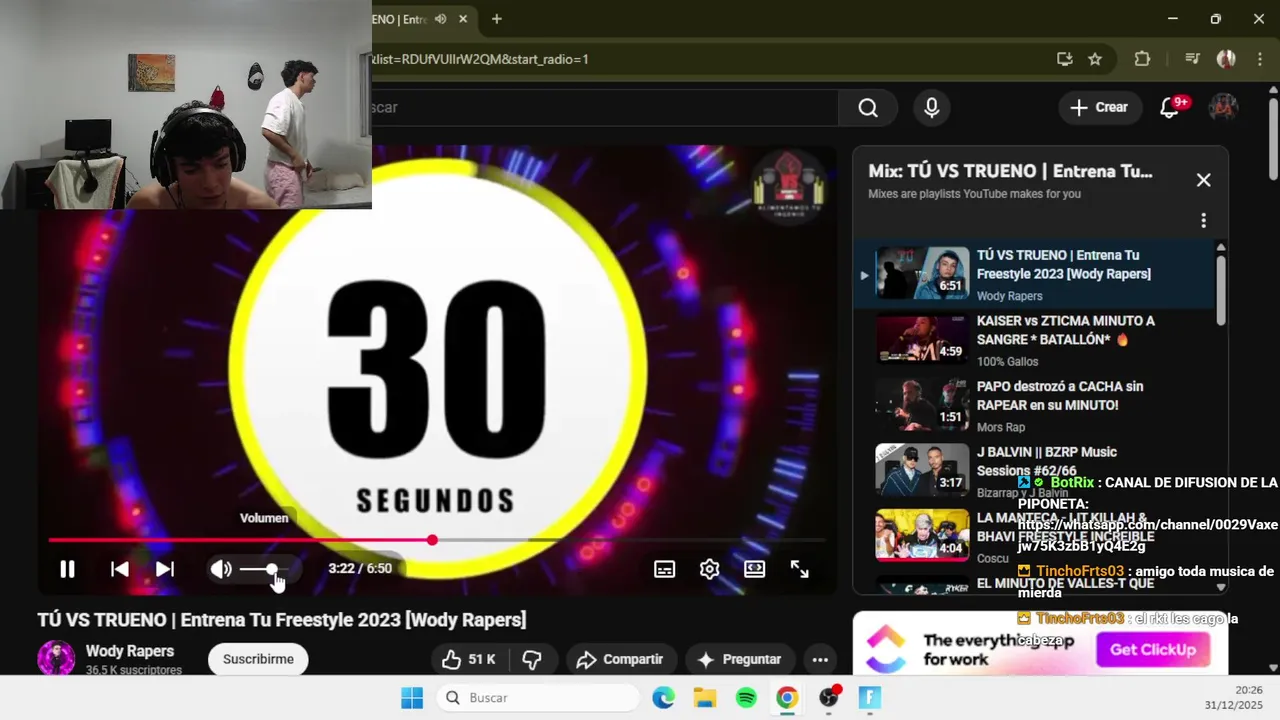Start voice search with microphone
This screenshot has width=1280, height=720.
[932, 107]
